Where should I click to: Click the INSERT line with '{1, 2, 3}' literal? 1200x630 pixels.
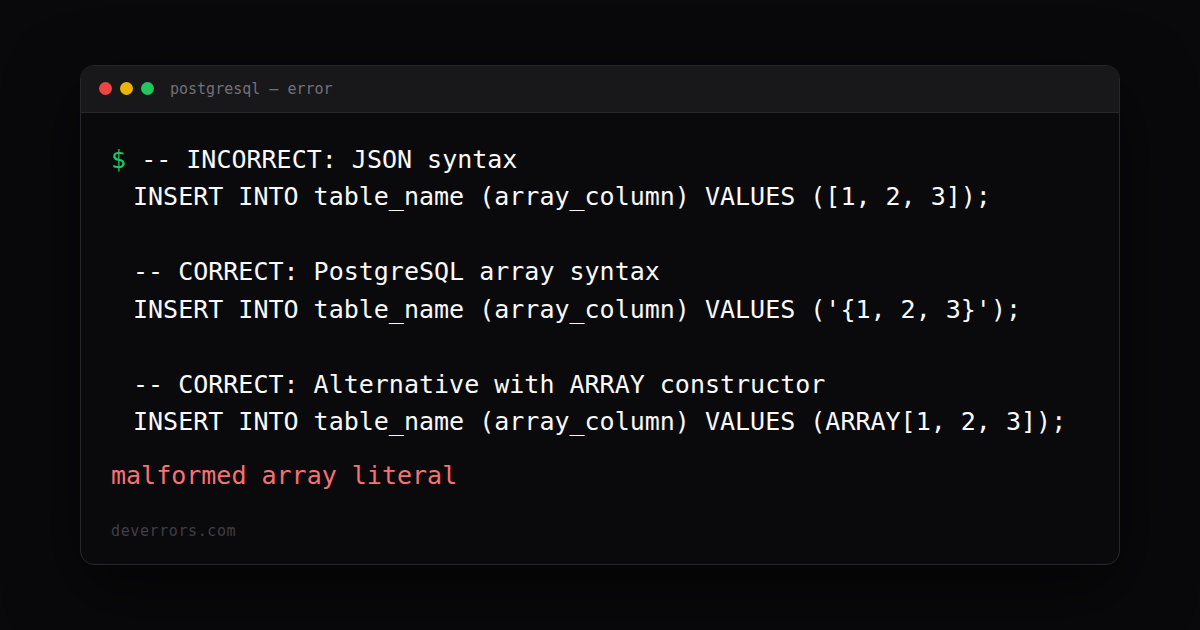pos(576,310)
